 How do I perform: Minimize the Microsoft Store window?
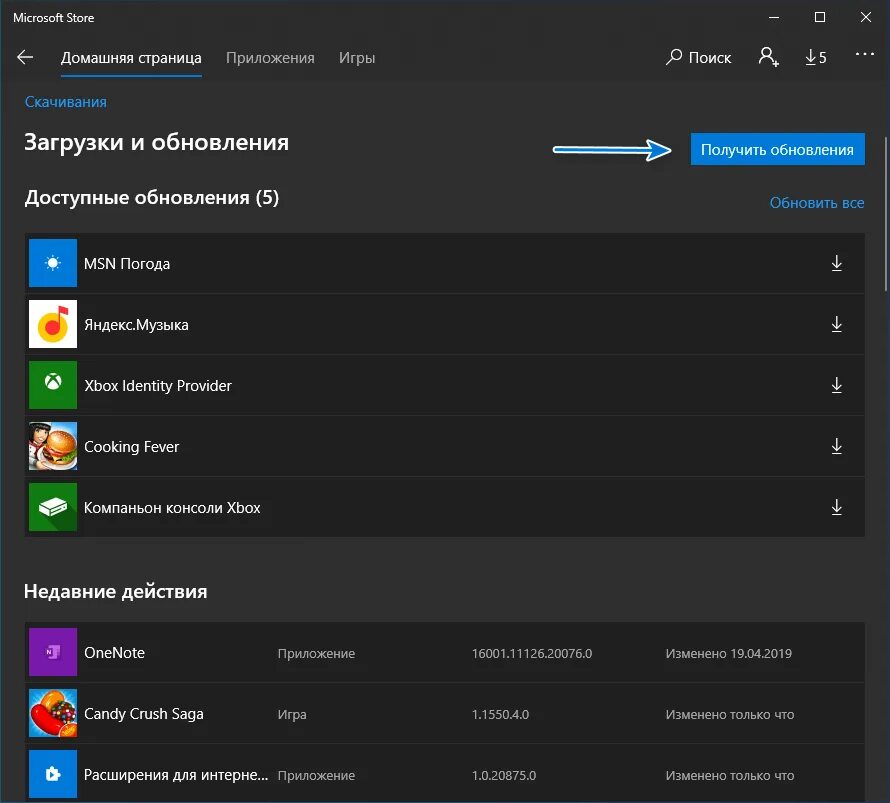[774, 18]
